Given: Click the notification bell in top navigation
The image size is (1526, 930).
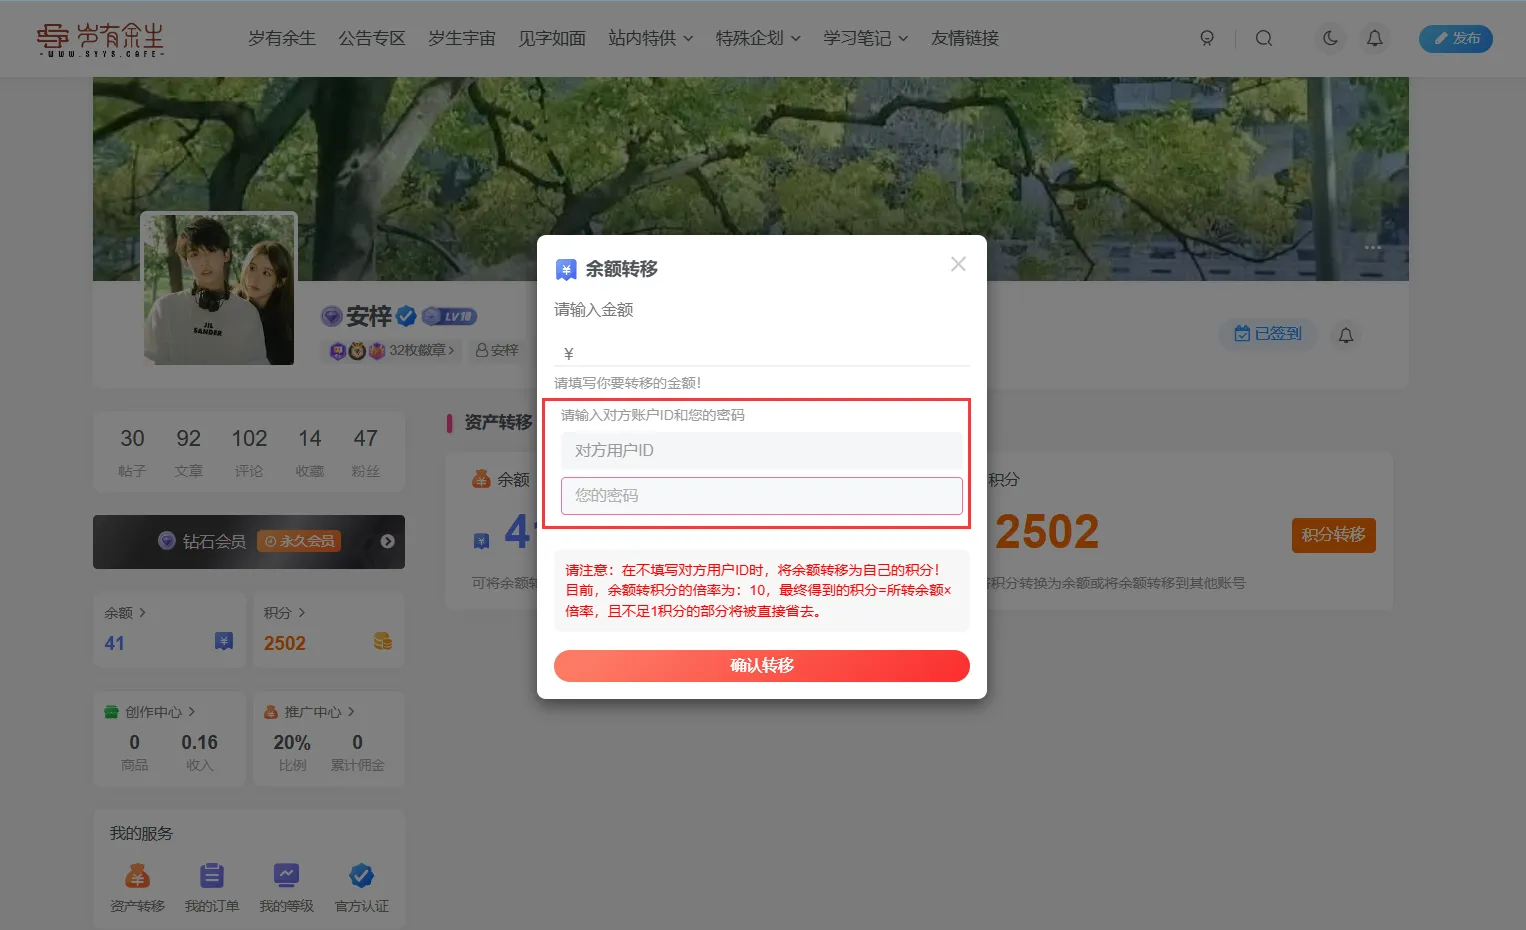Looking at the screenshot, I should [x=1374, y=38].
